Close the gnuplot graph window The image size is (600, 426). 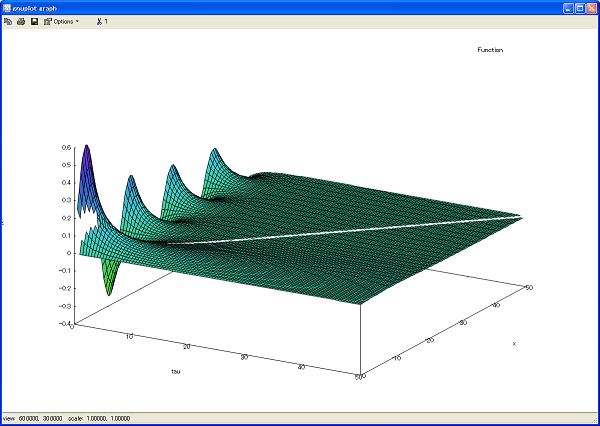click(x=592, y=8)
